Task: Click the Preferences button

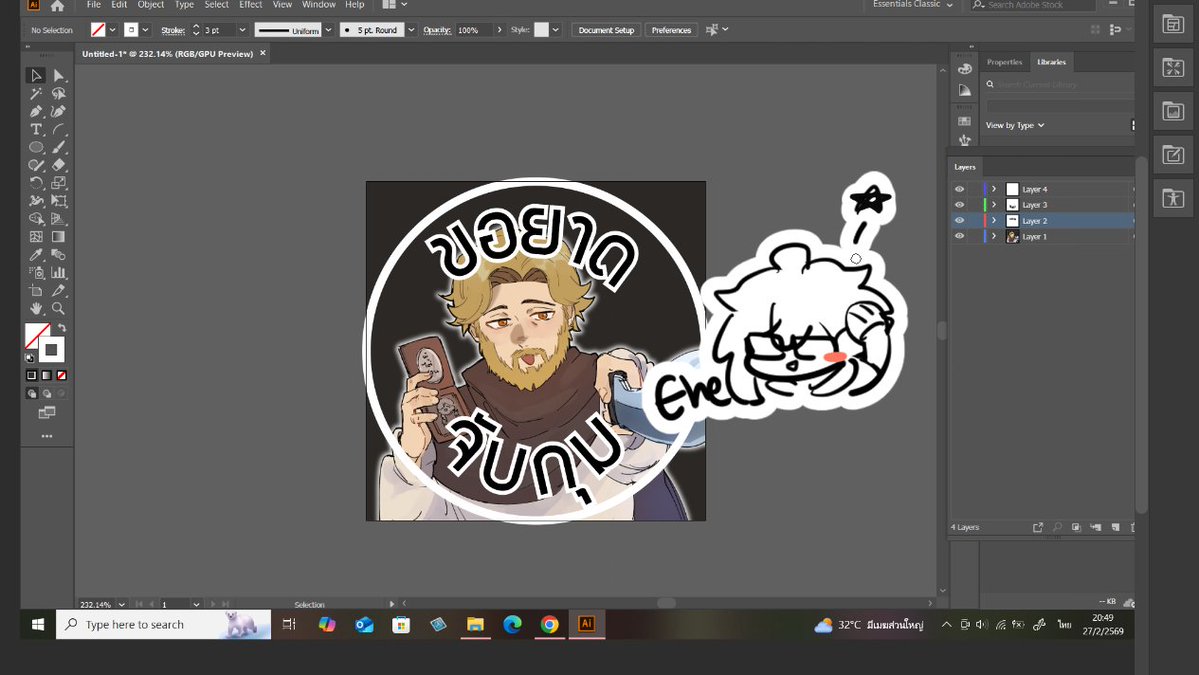Action: click(671, 30)
